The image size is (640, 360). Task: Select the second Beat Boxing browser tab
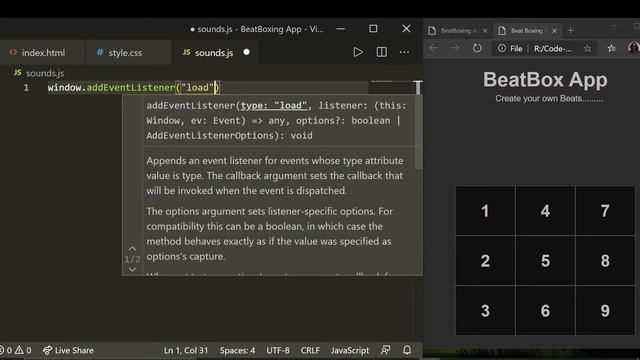[x=527, y=31]
